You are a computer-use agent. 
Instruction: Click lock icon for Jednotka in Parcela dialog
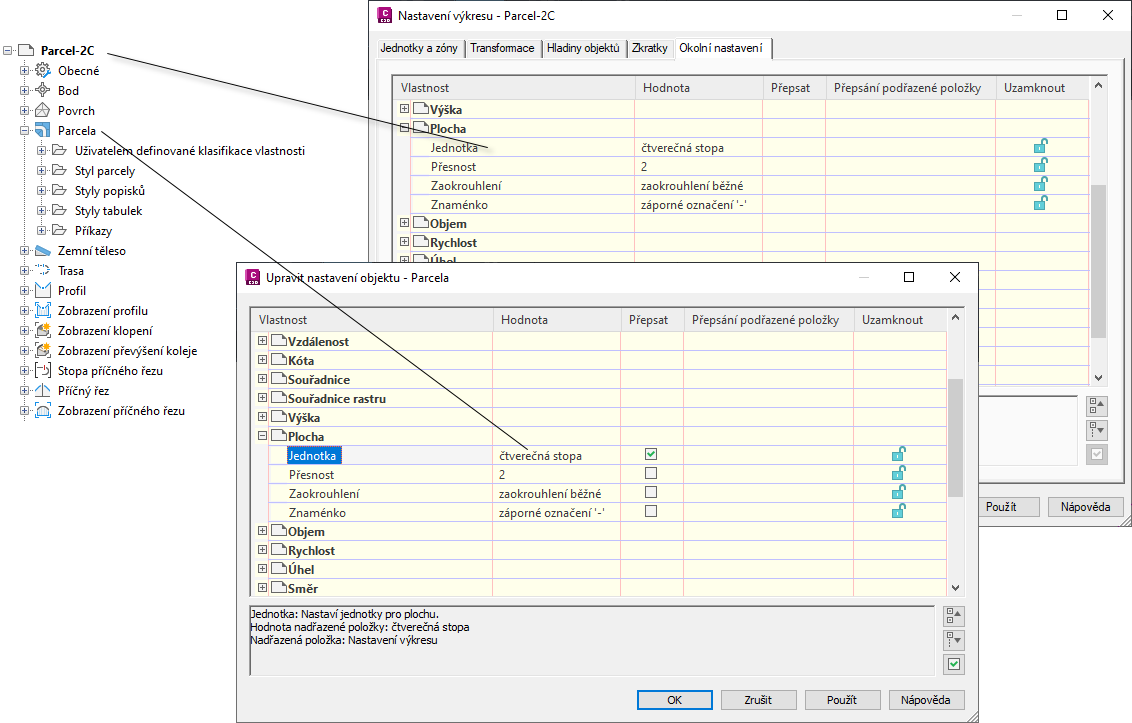pos(898,454)
